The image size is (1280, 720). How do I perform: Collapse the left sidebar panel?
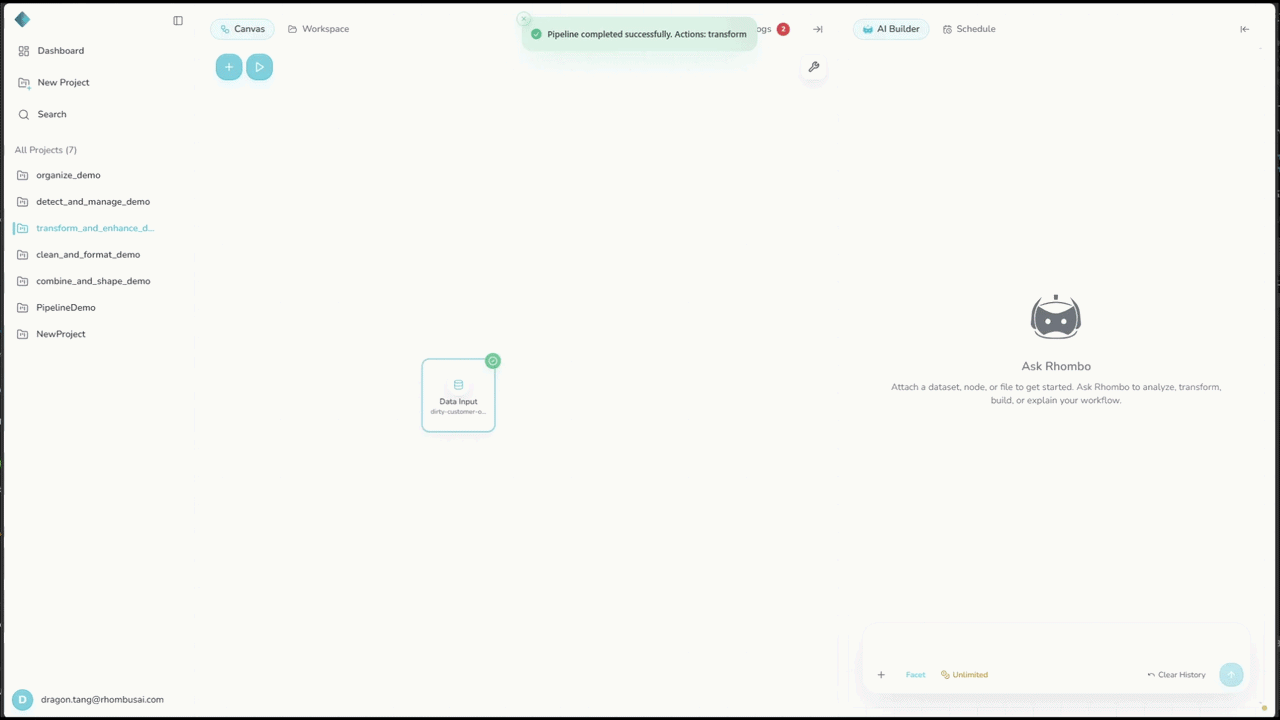(x=178, y=20)
